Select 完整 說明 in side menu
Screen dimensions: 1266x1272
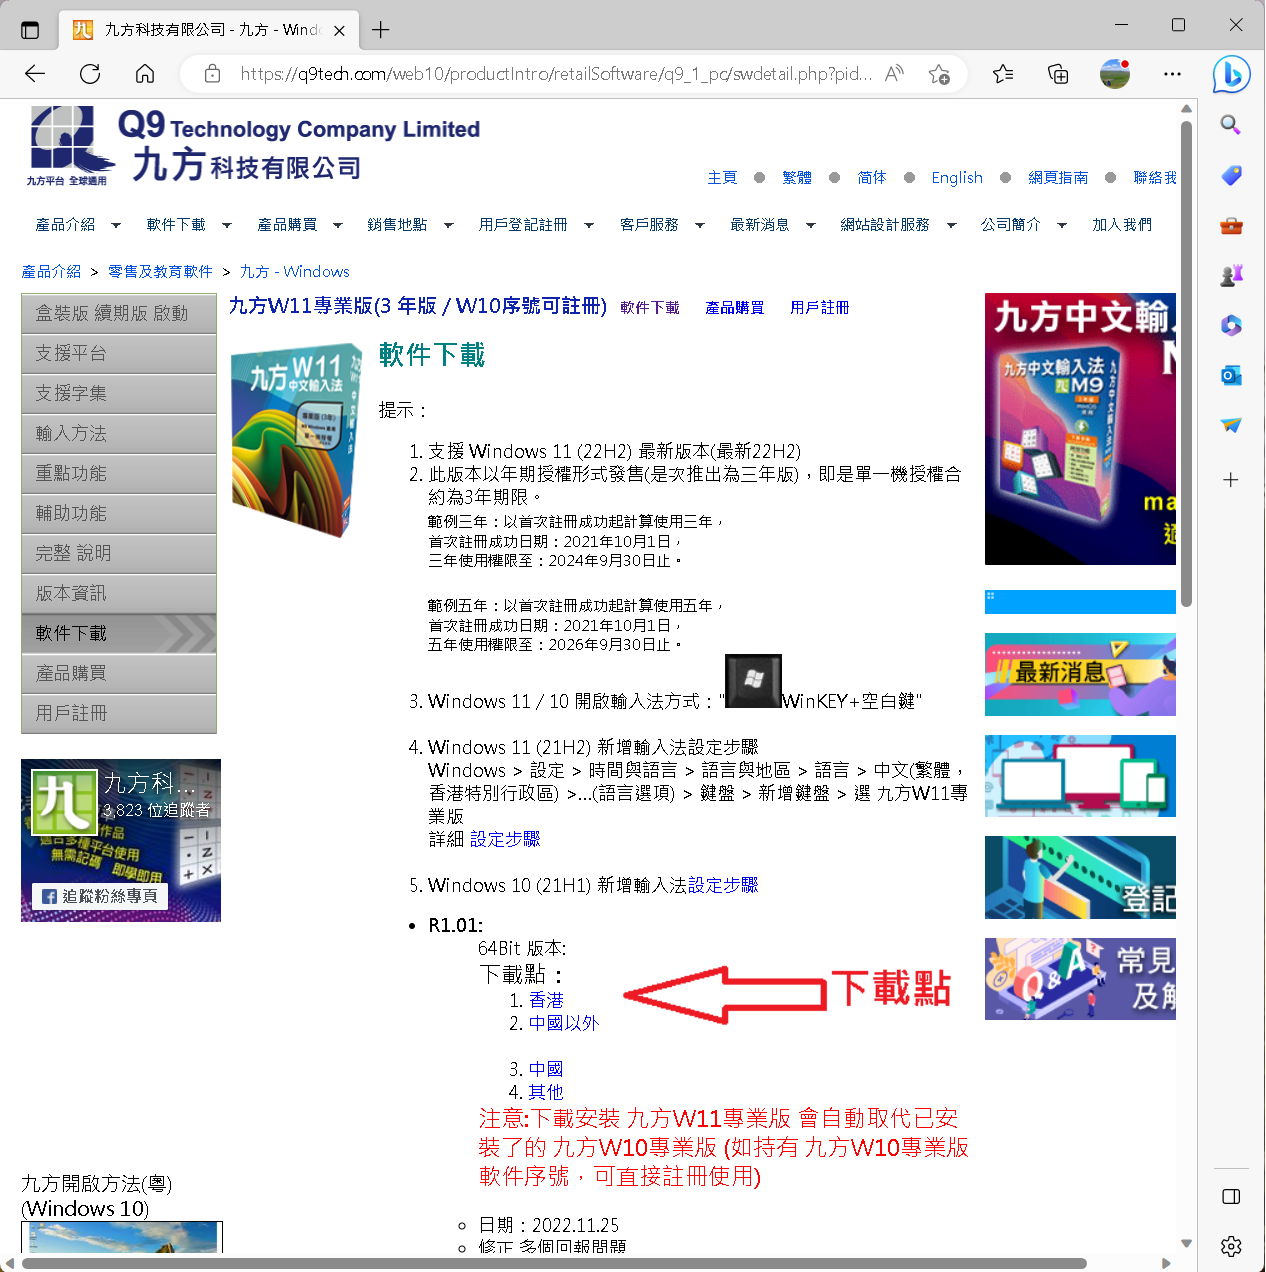[119, 553]
